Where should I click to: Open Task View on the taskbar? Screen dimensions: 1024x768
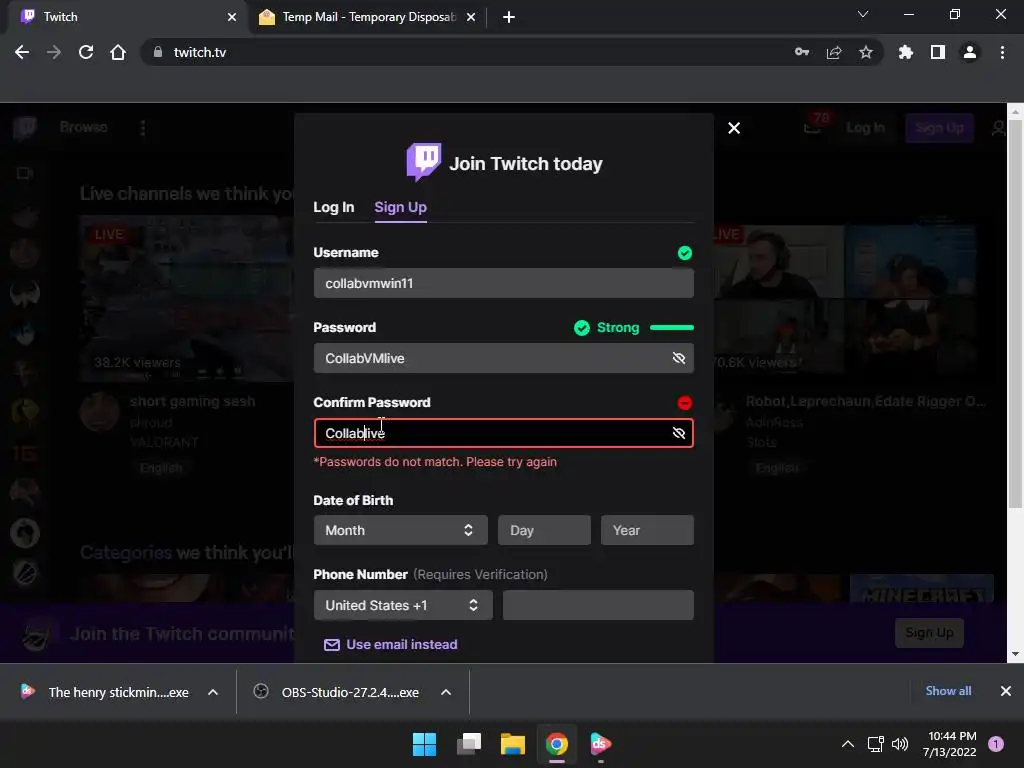tap(469, 744)
